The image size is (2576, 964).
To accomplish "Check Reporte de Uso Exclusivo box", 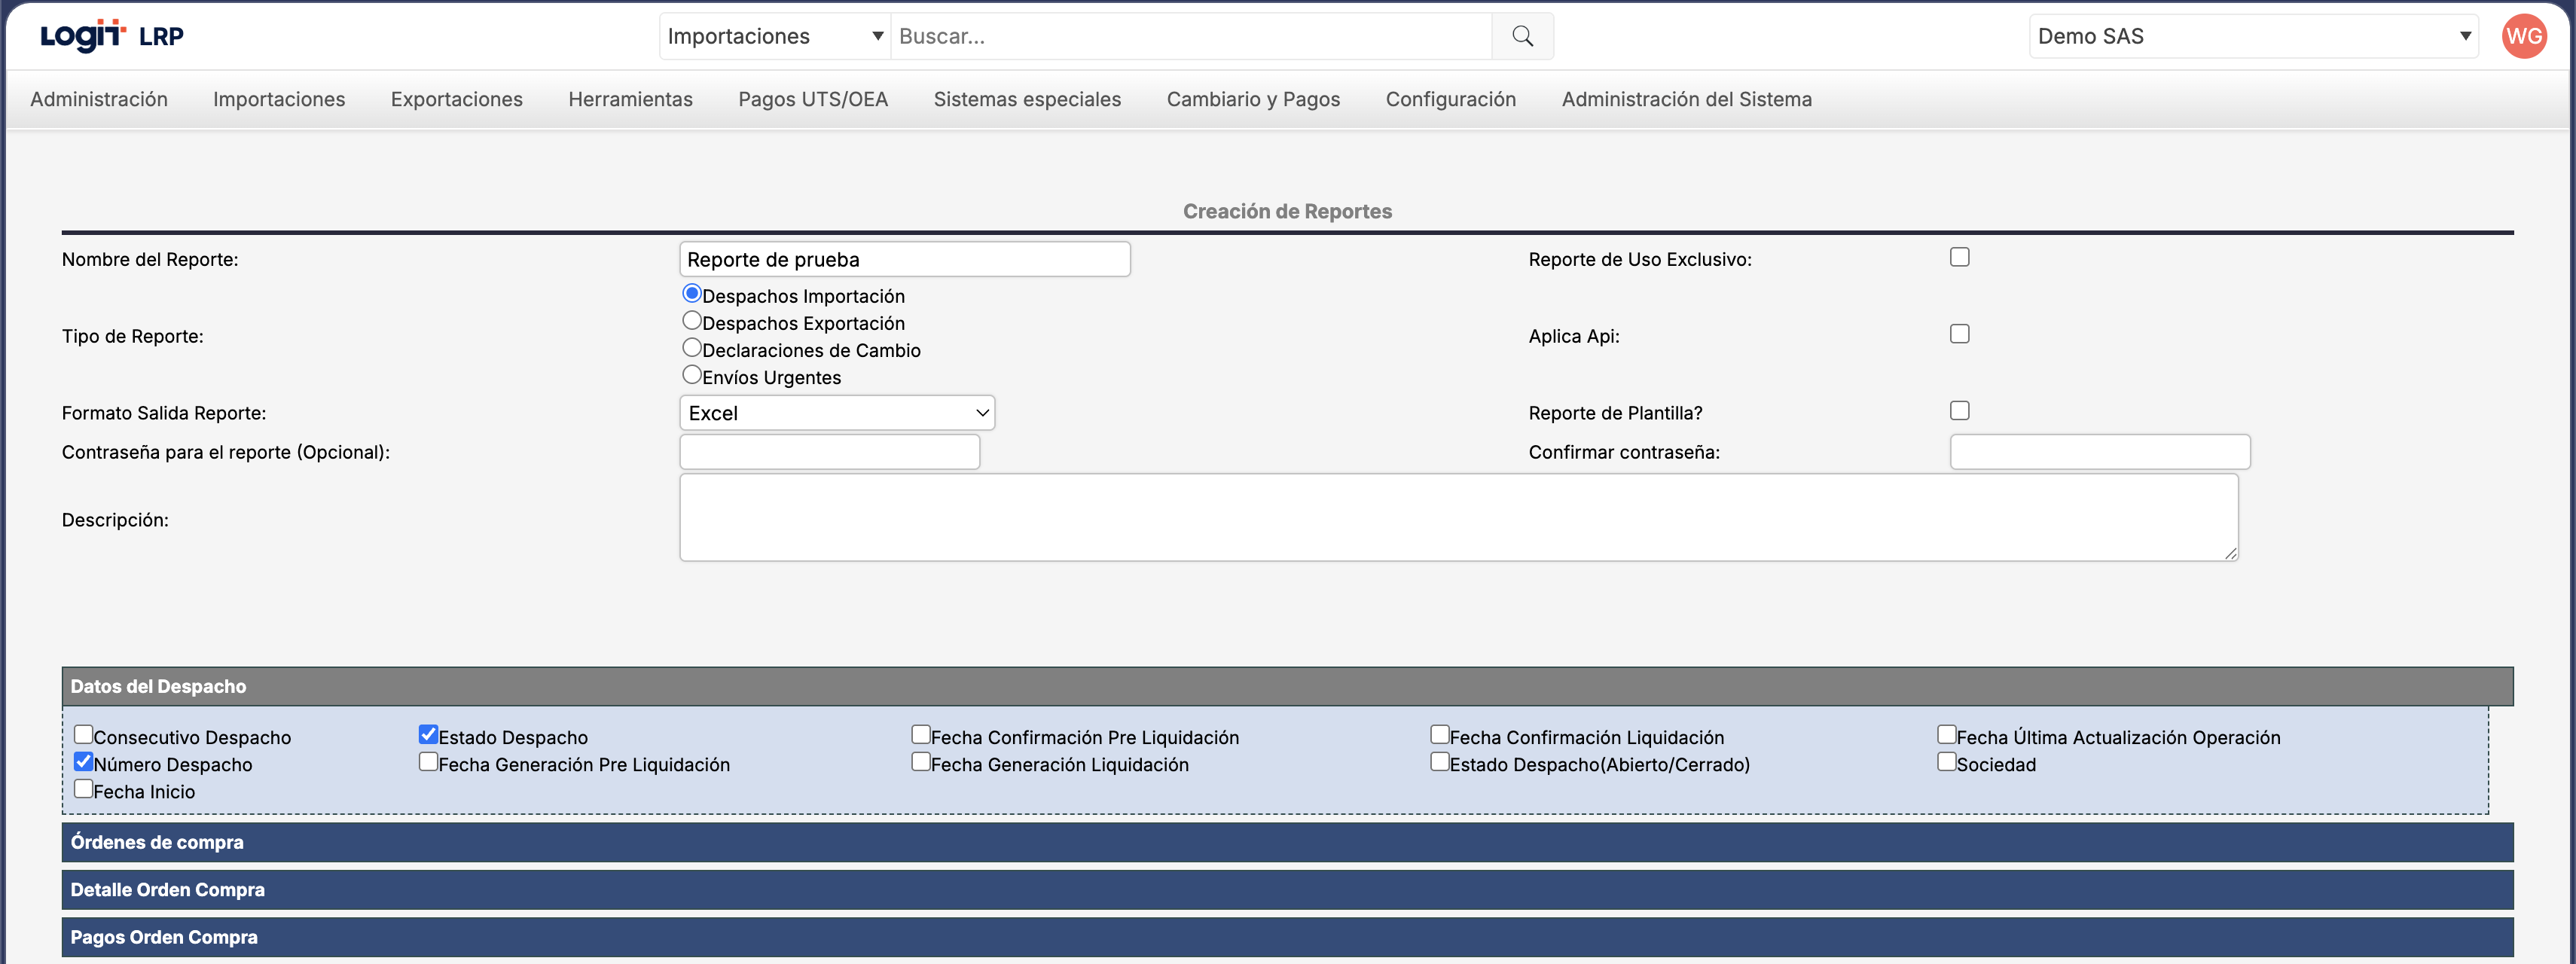I will [1959, 257].
